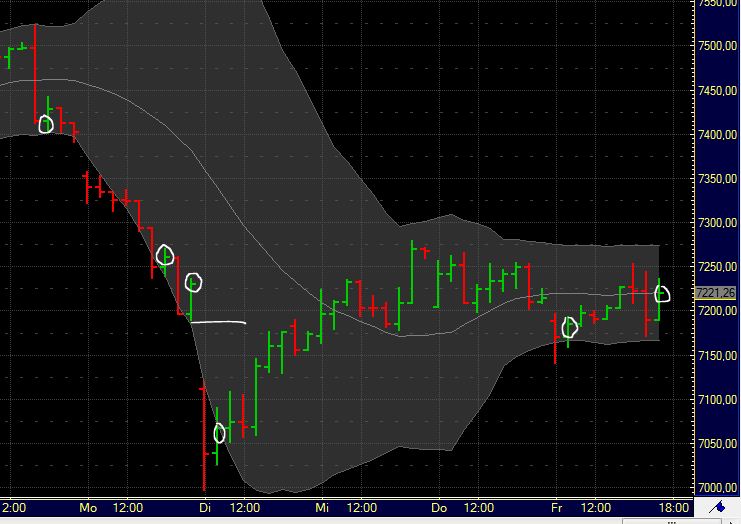Click the 12:00 label right after Mo
The height and width of the screenshot is (524, 741).
pyautogui.click(x=128, y=508)
